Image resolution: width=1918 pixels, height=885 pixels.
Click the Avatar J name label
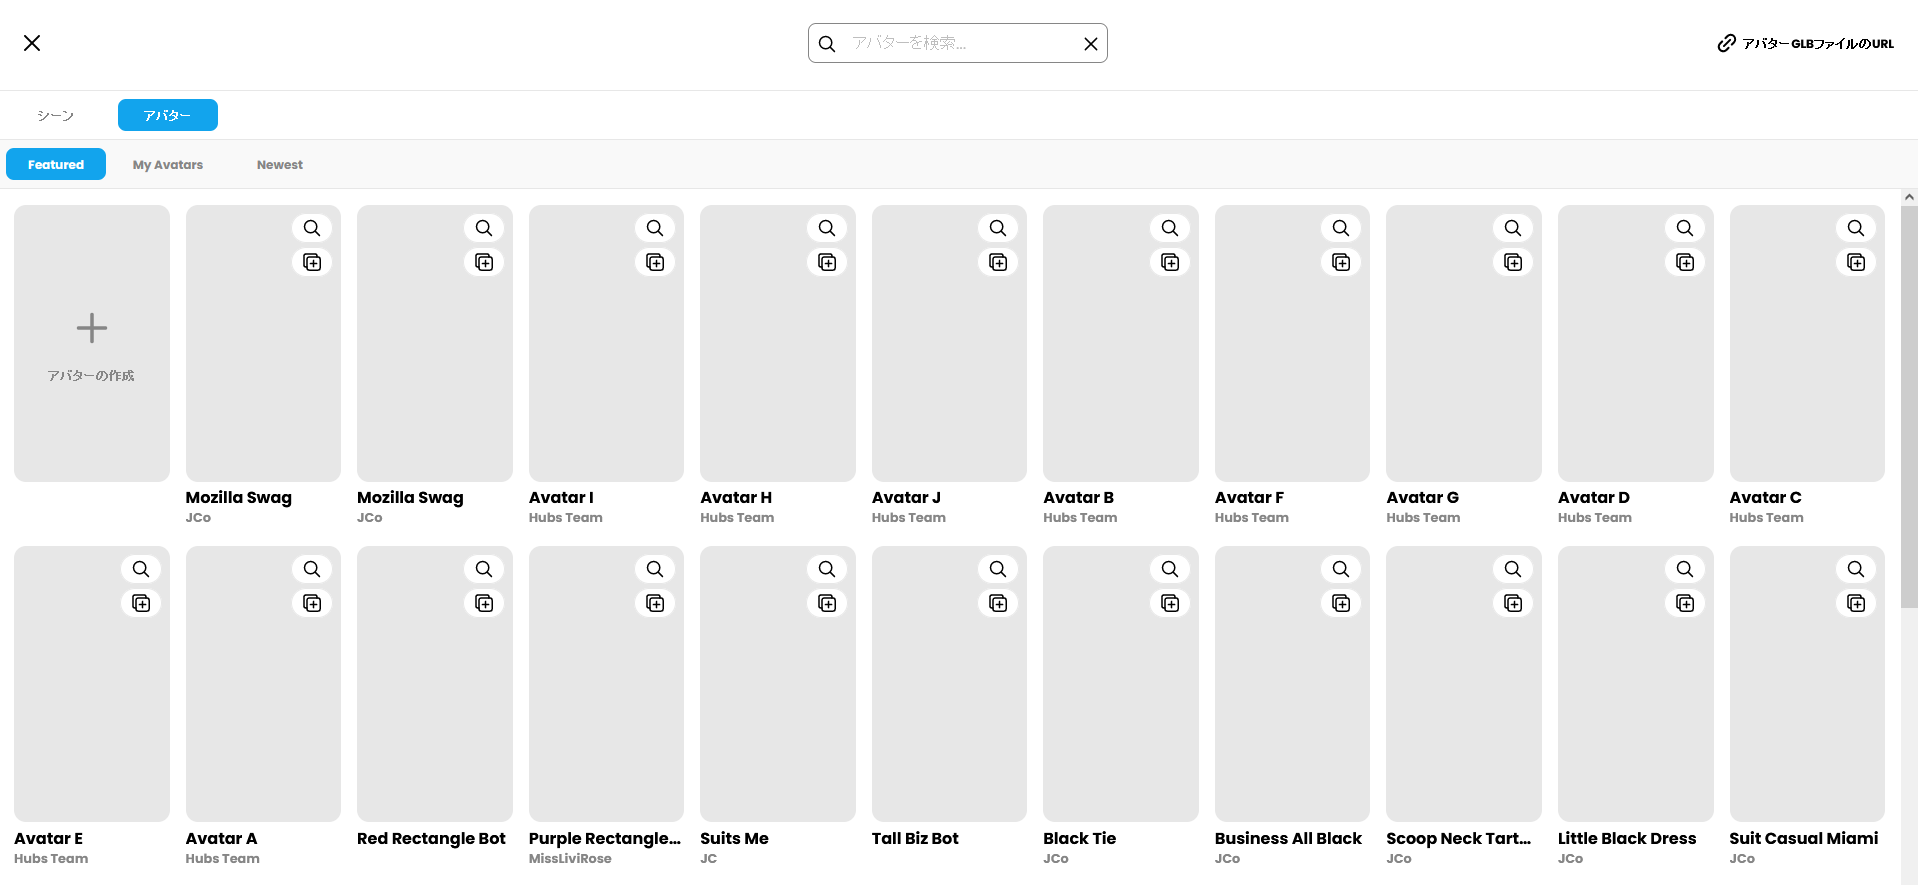906,497
